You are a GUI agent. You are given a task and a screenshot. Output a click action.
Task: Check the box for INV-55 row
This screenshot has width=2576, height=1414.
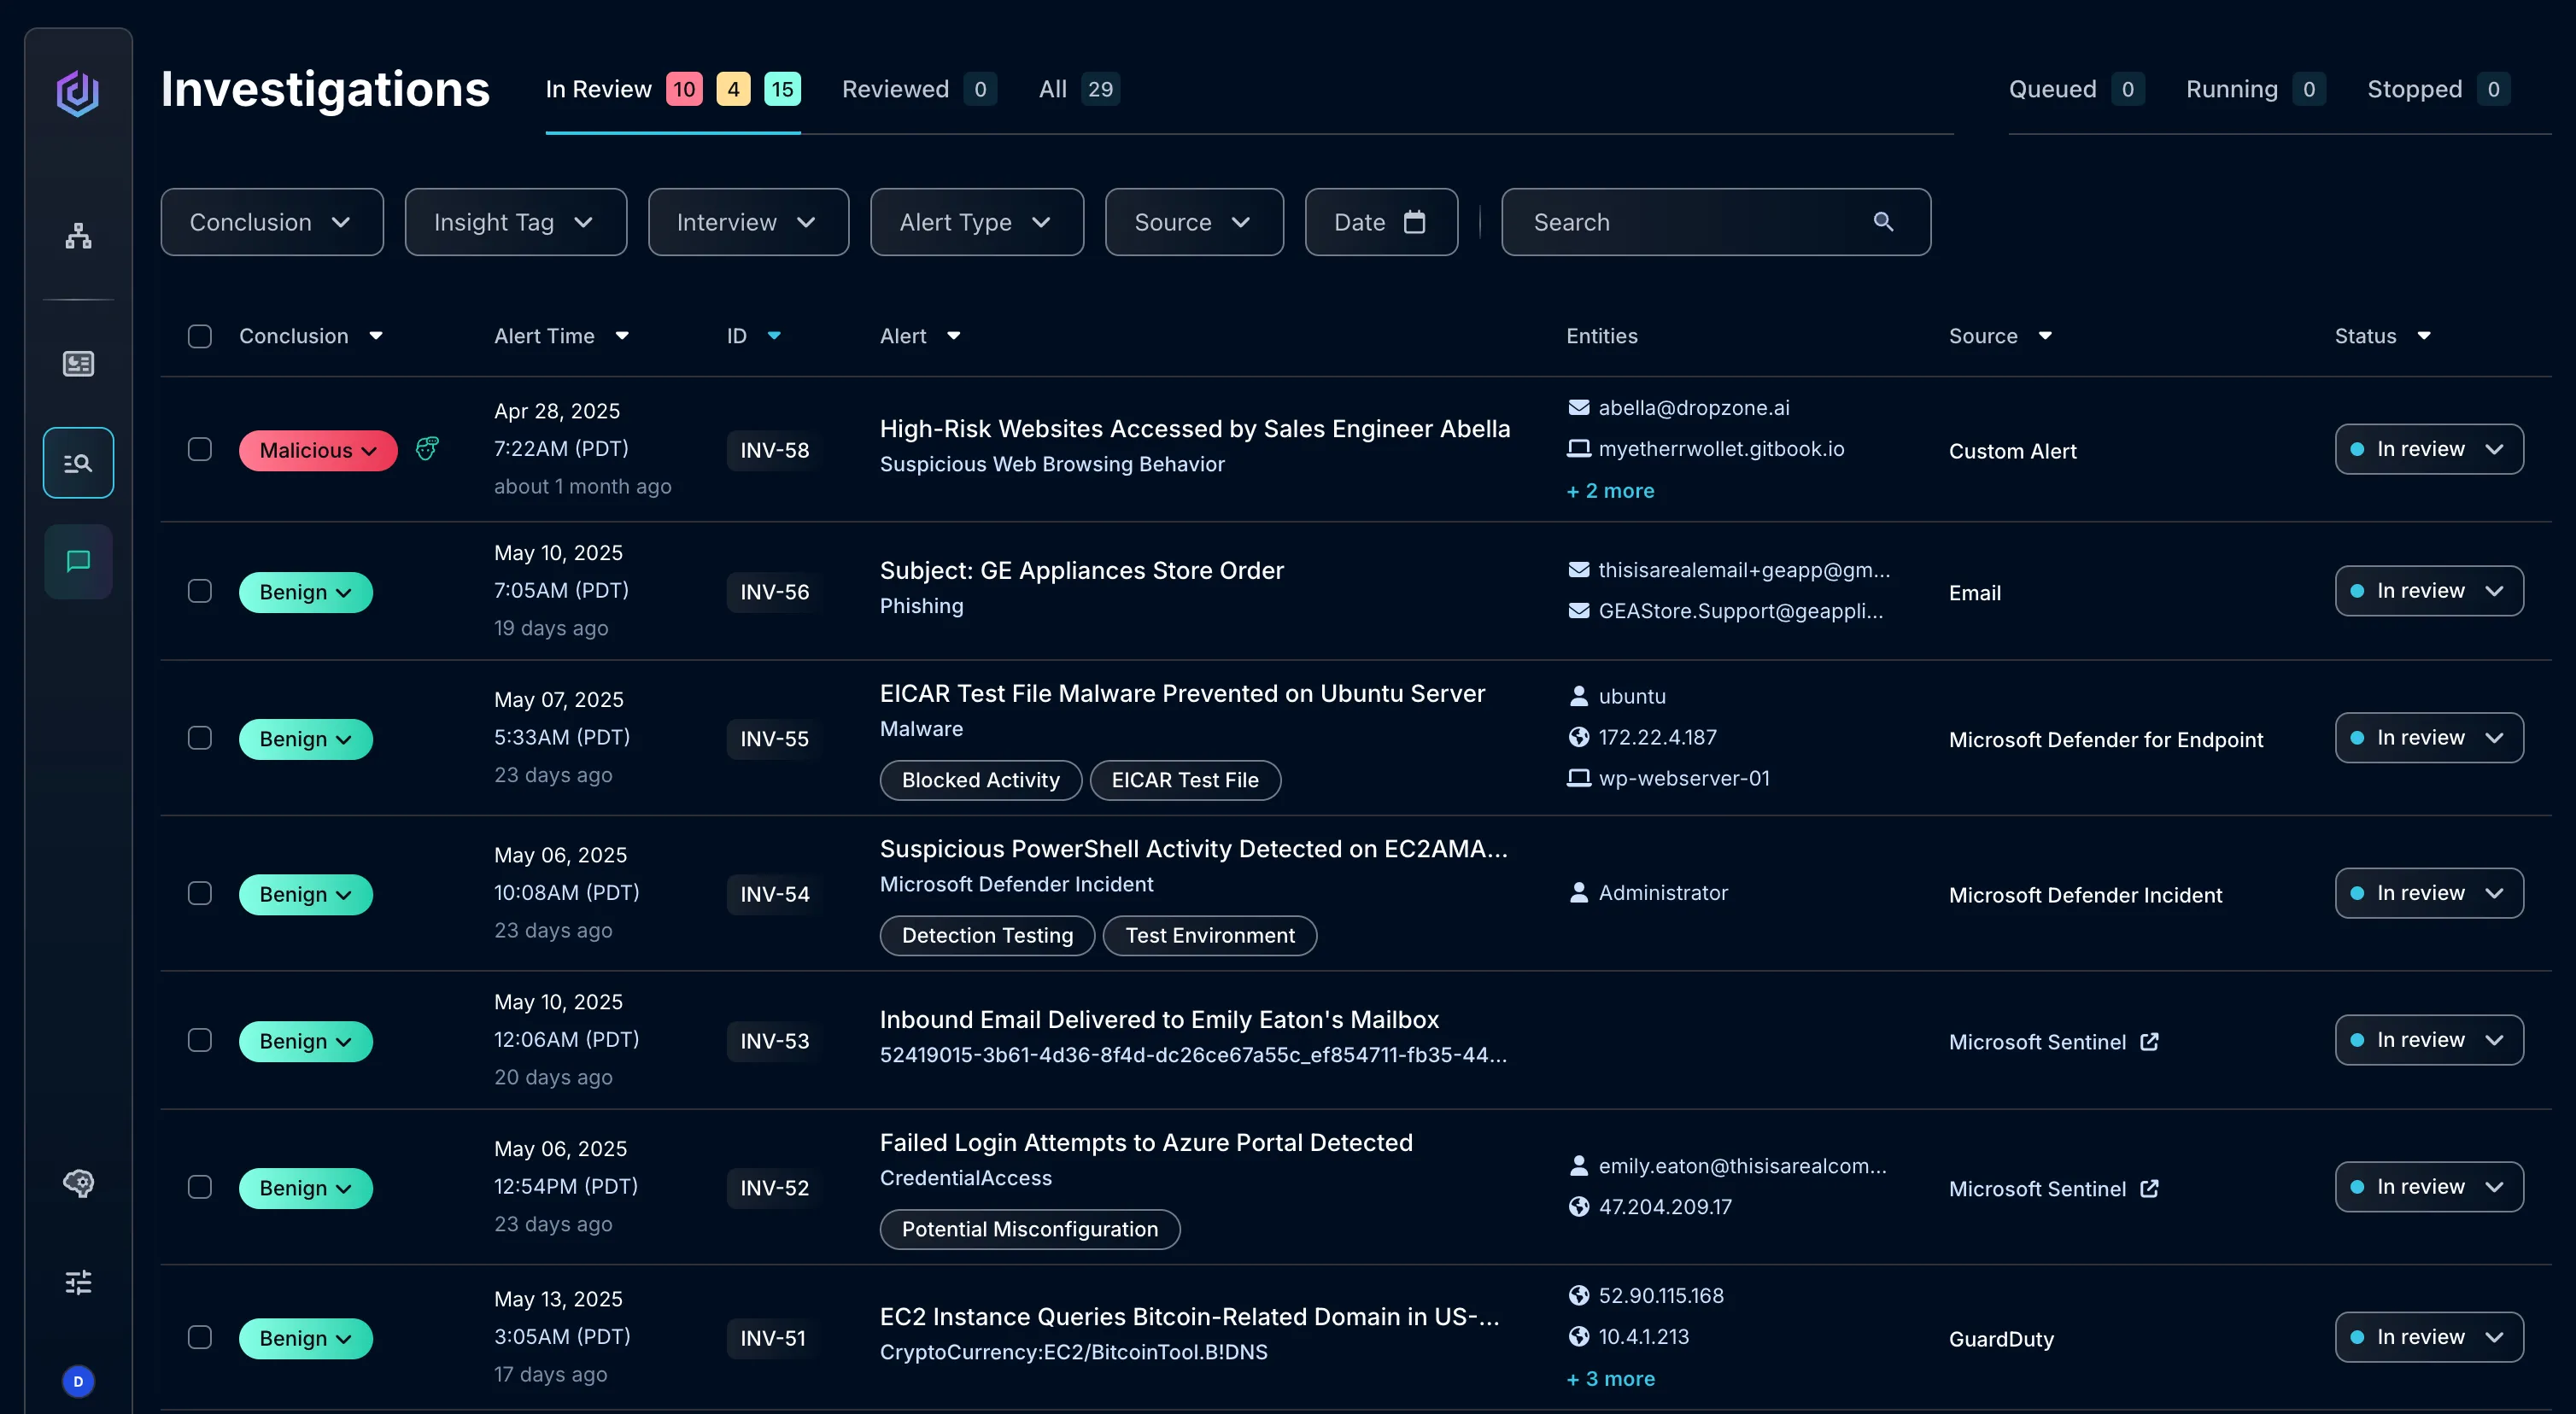[x=200, y=738]
